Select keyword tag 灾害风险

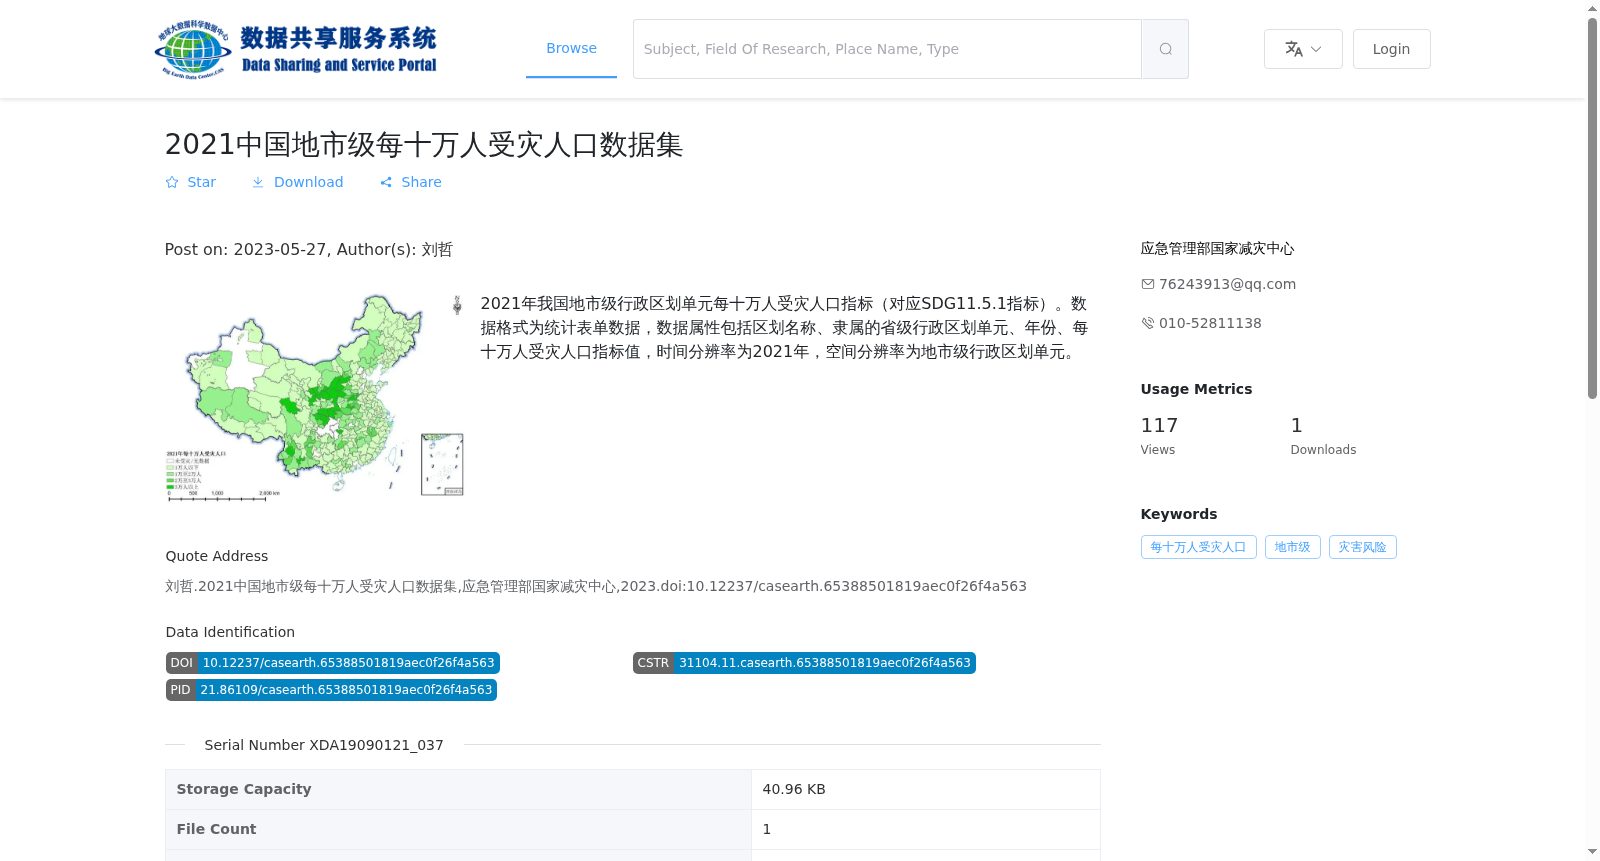pyautogui.click(x=1362, y=547)
